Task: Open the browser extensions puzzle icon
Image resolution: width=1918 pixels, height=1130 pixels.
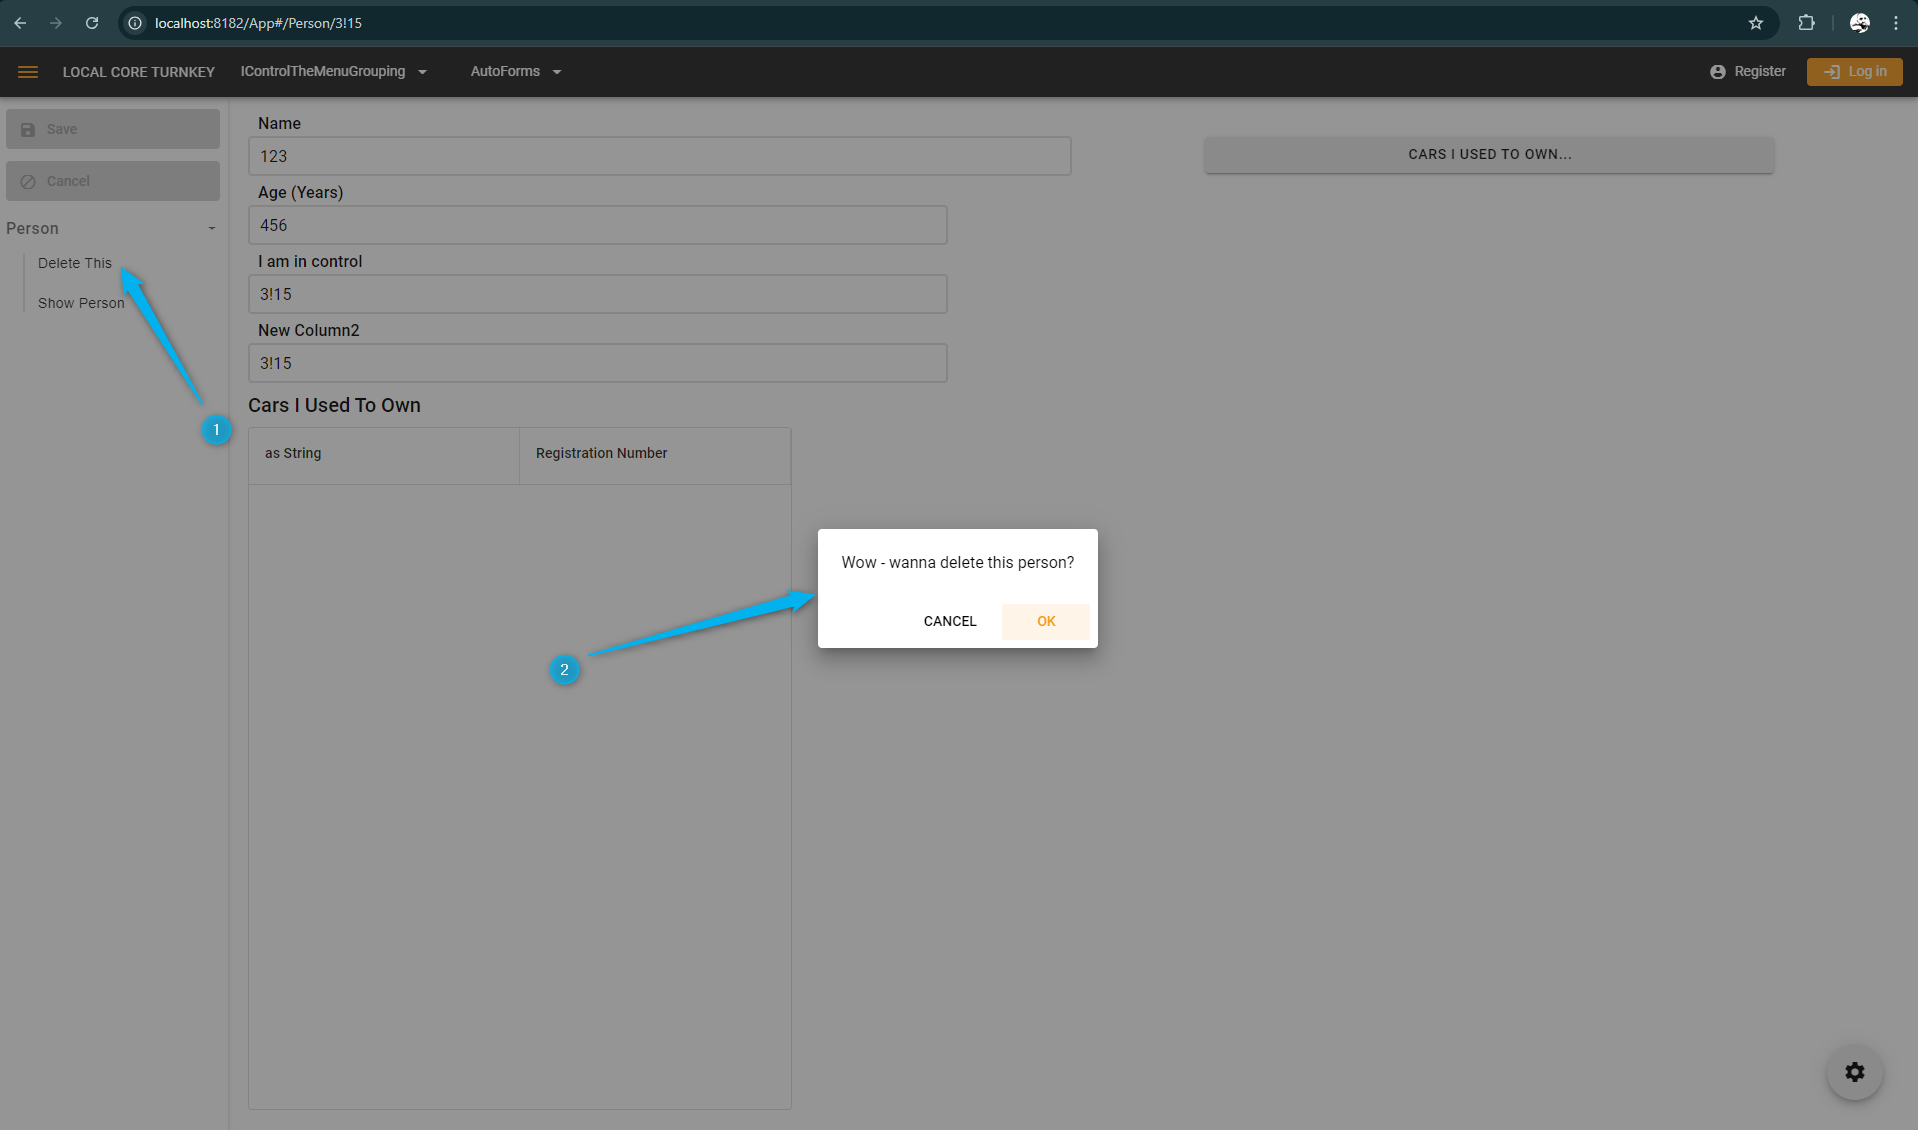Action: click(x=1806, y=23)
